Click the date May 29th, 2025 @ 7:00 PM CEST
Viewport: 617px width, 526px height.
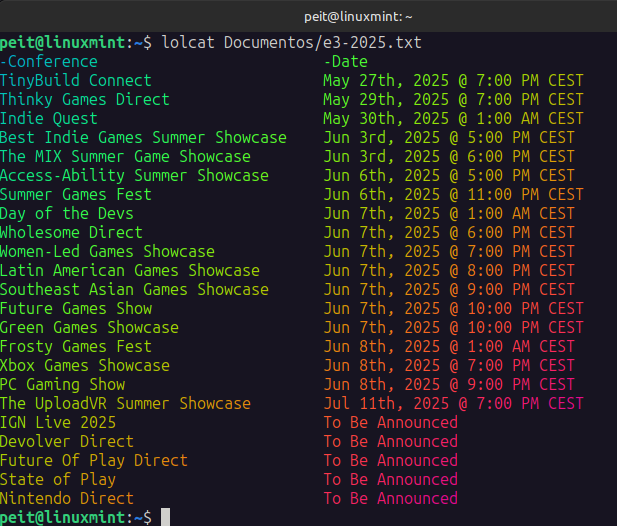click(453, 100)
